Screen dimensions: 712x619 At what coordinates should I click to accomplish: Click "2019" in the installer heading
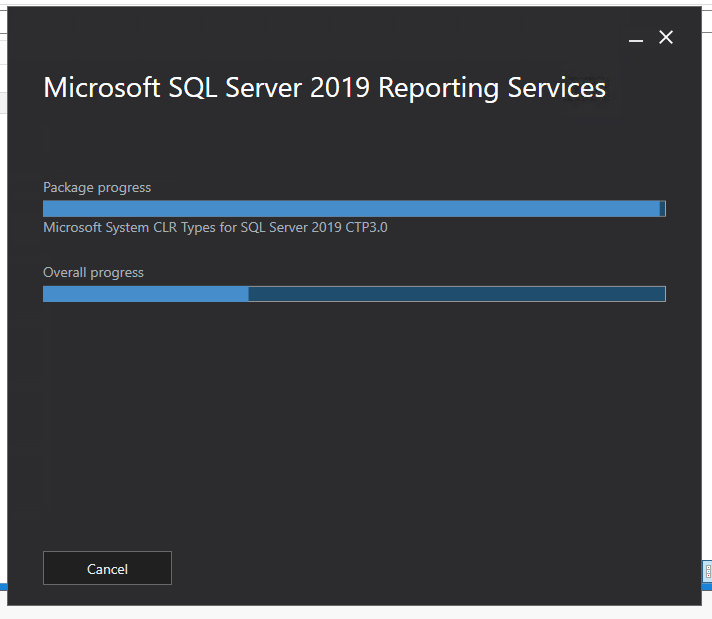point(341,88)
